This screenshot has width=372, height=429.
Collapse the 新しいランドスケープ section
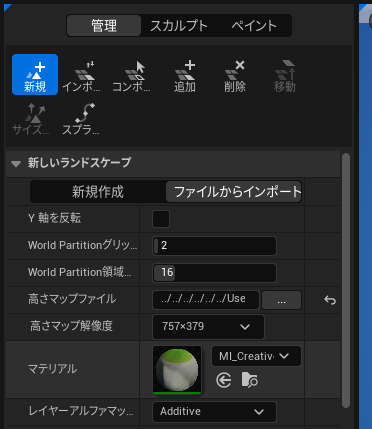[16, 164]
